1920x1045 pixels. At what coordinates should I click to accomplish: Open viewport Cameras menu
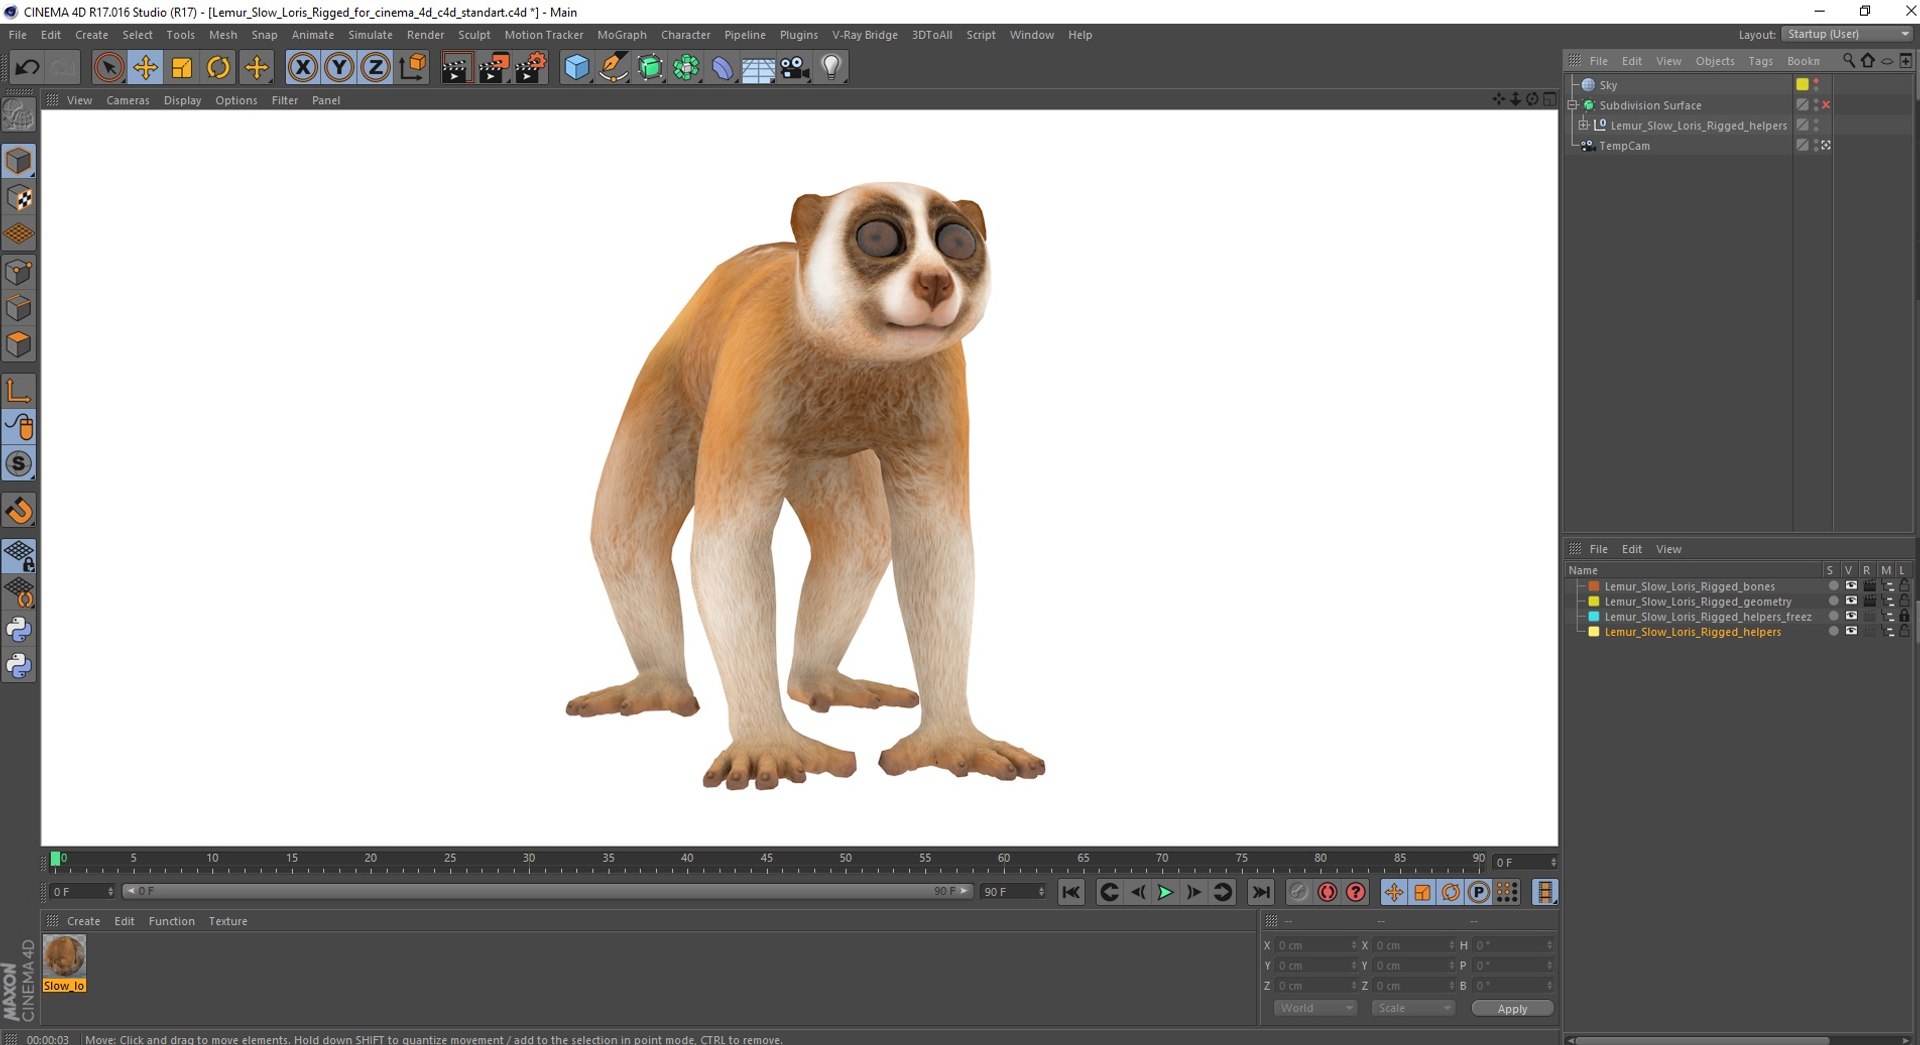click(128, 100)
